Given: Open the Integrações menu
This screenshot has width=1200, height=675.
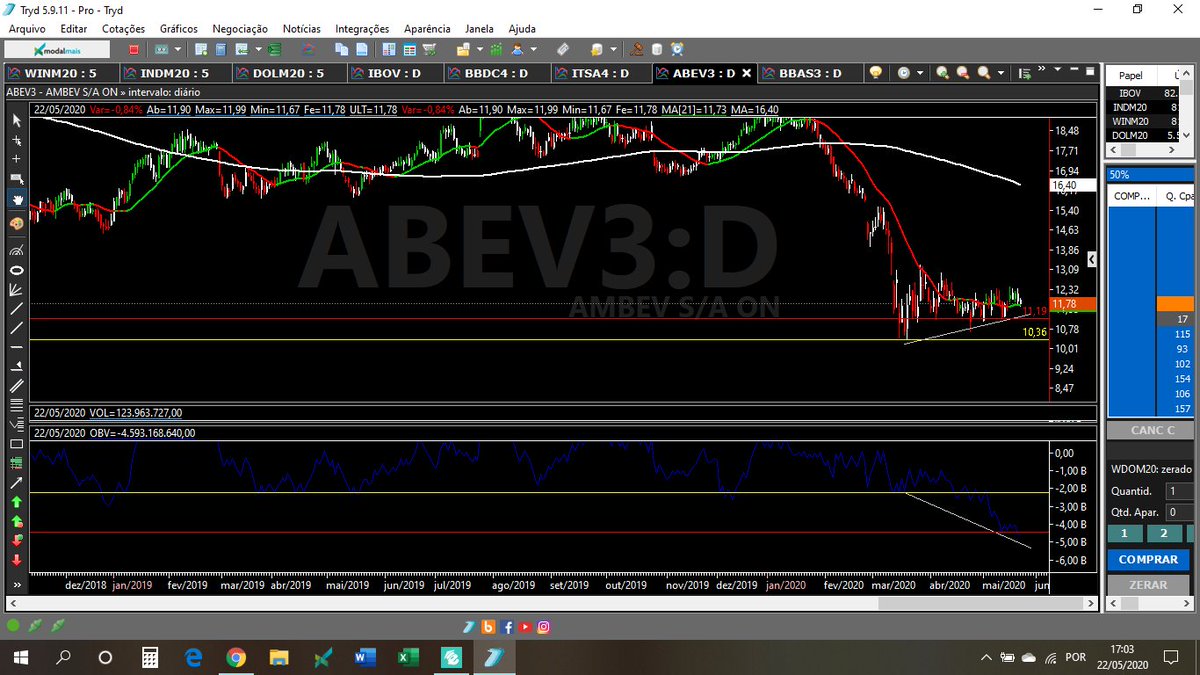Looking at the screenshot, I should click(x=362, y=29).
